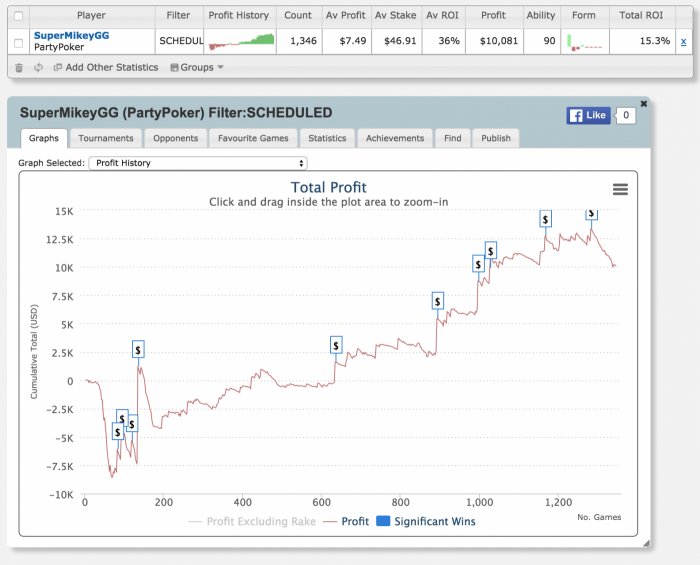Screen dimensions: 700x565
Task: Click the significant win marker near 2.5K at game 130
Action: click(138, 349)
